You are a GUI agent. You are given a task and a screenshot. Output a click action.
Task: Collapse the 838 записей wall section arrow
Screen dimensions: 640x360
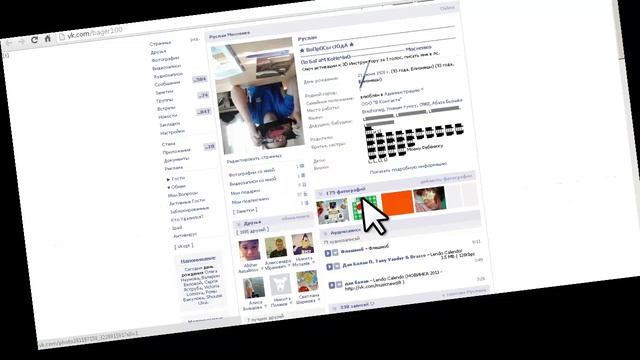(334, 308)
